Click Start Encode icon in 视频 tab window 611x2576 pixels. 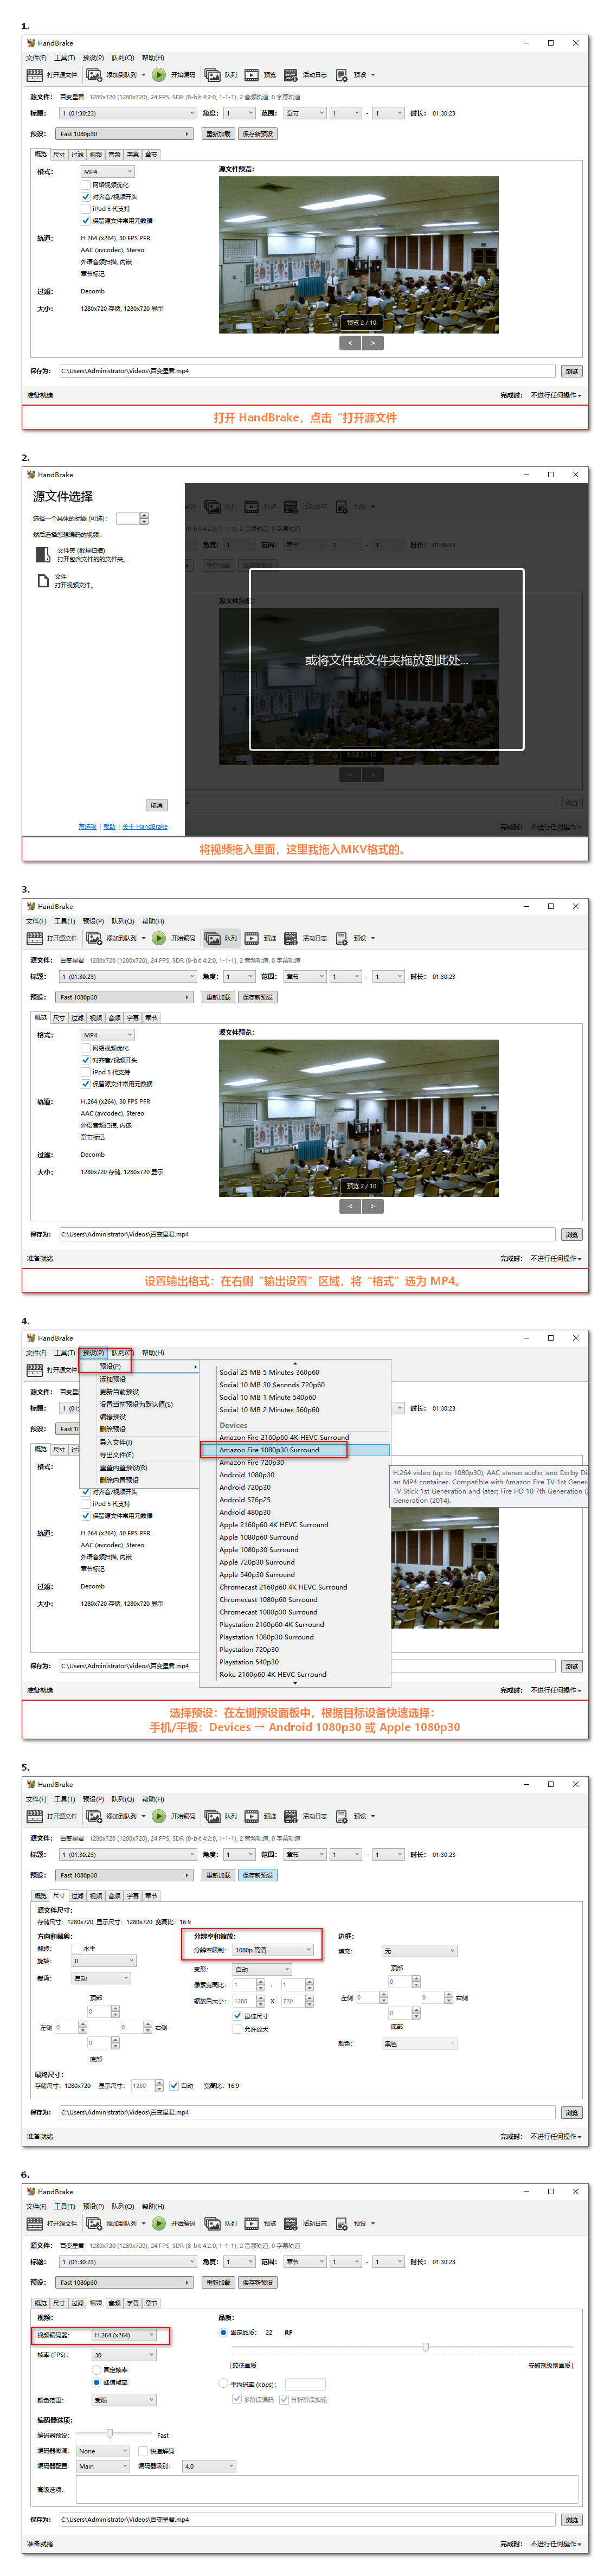tap(159, 2223)
